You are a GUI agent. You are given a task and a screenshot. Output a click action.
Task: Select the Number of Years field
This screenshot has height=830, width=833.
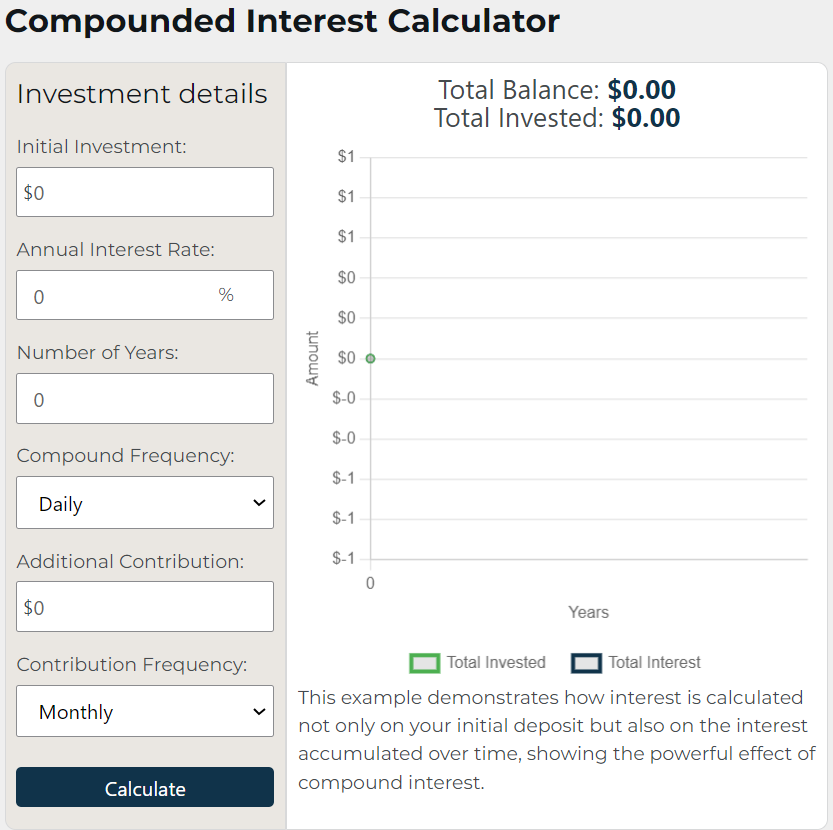(144, 398)
